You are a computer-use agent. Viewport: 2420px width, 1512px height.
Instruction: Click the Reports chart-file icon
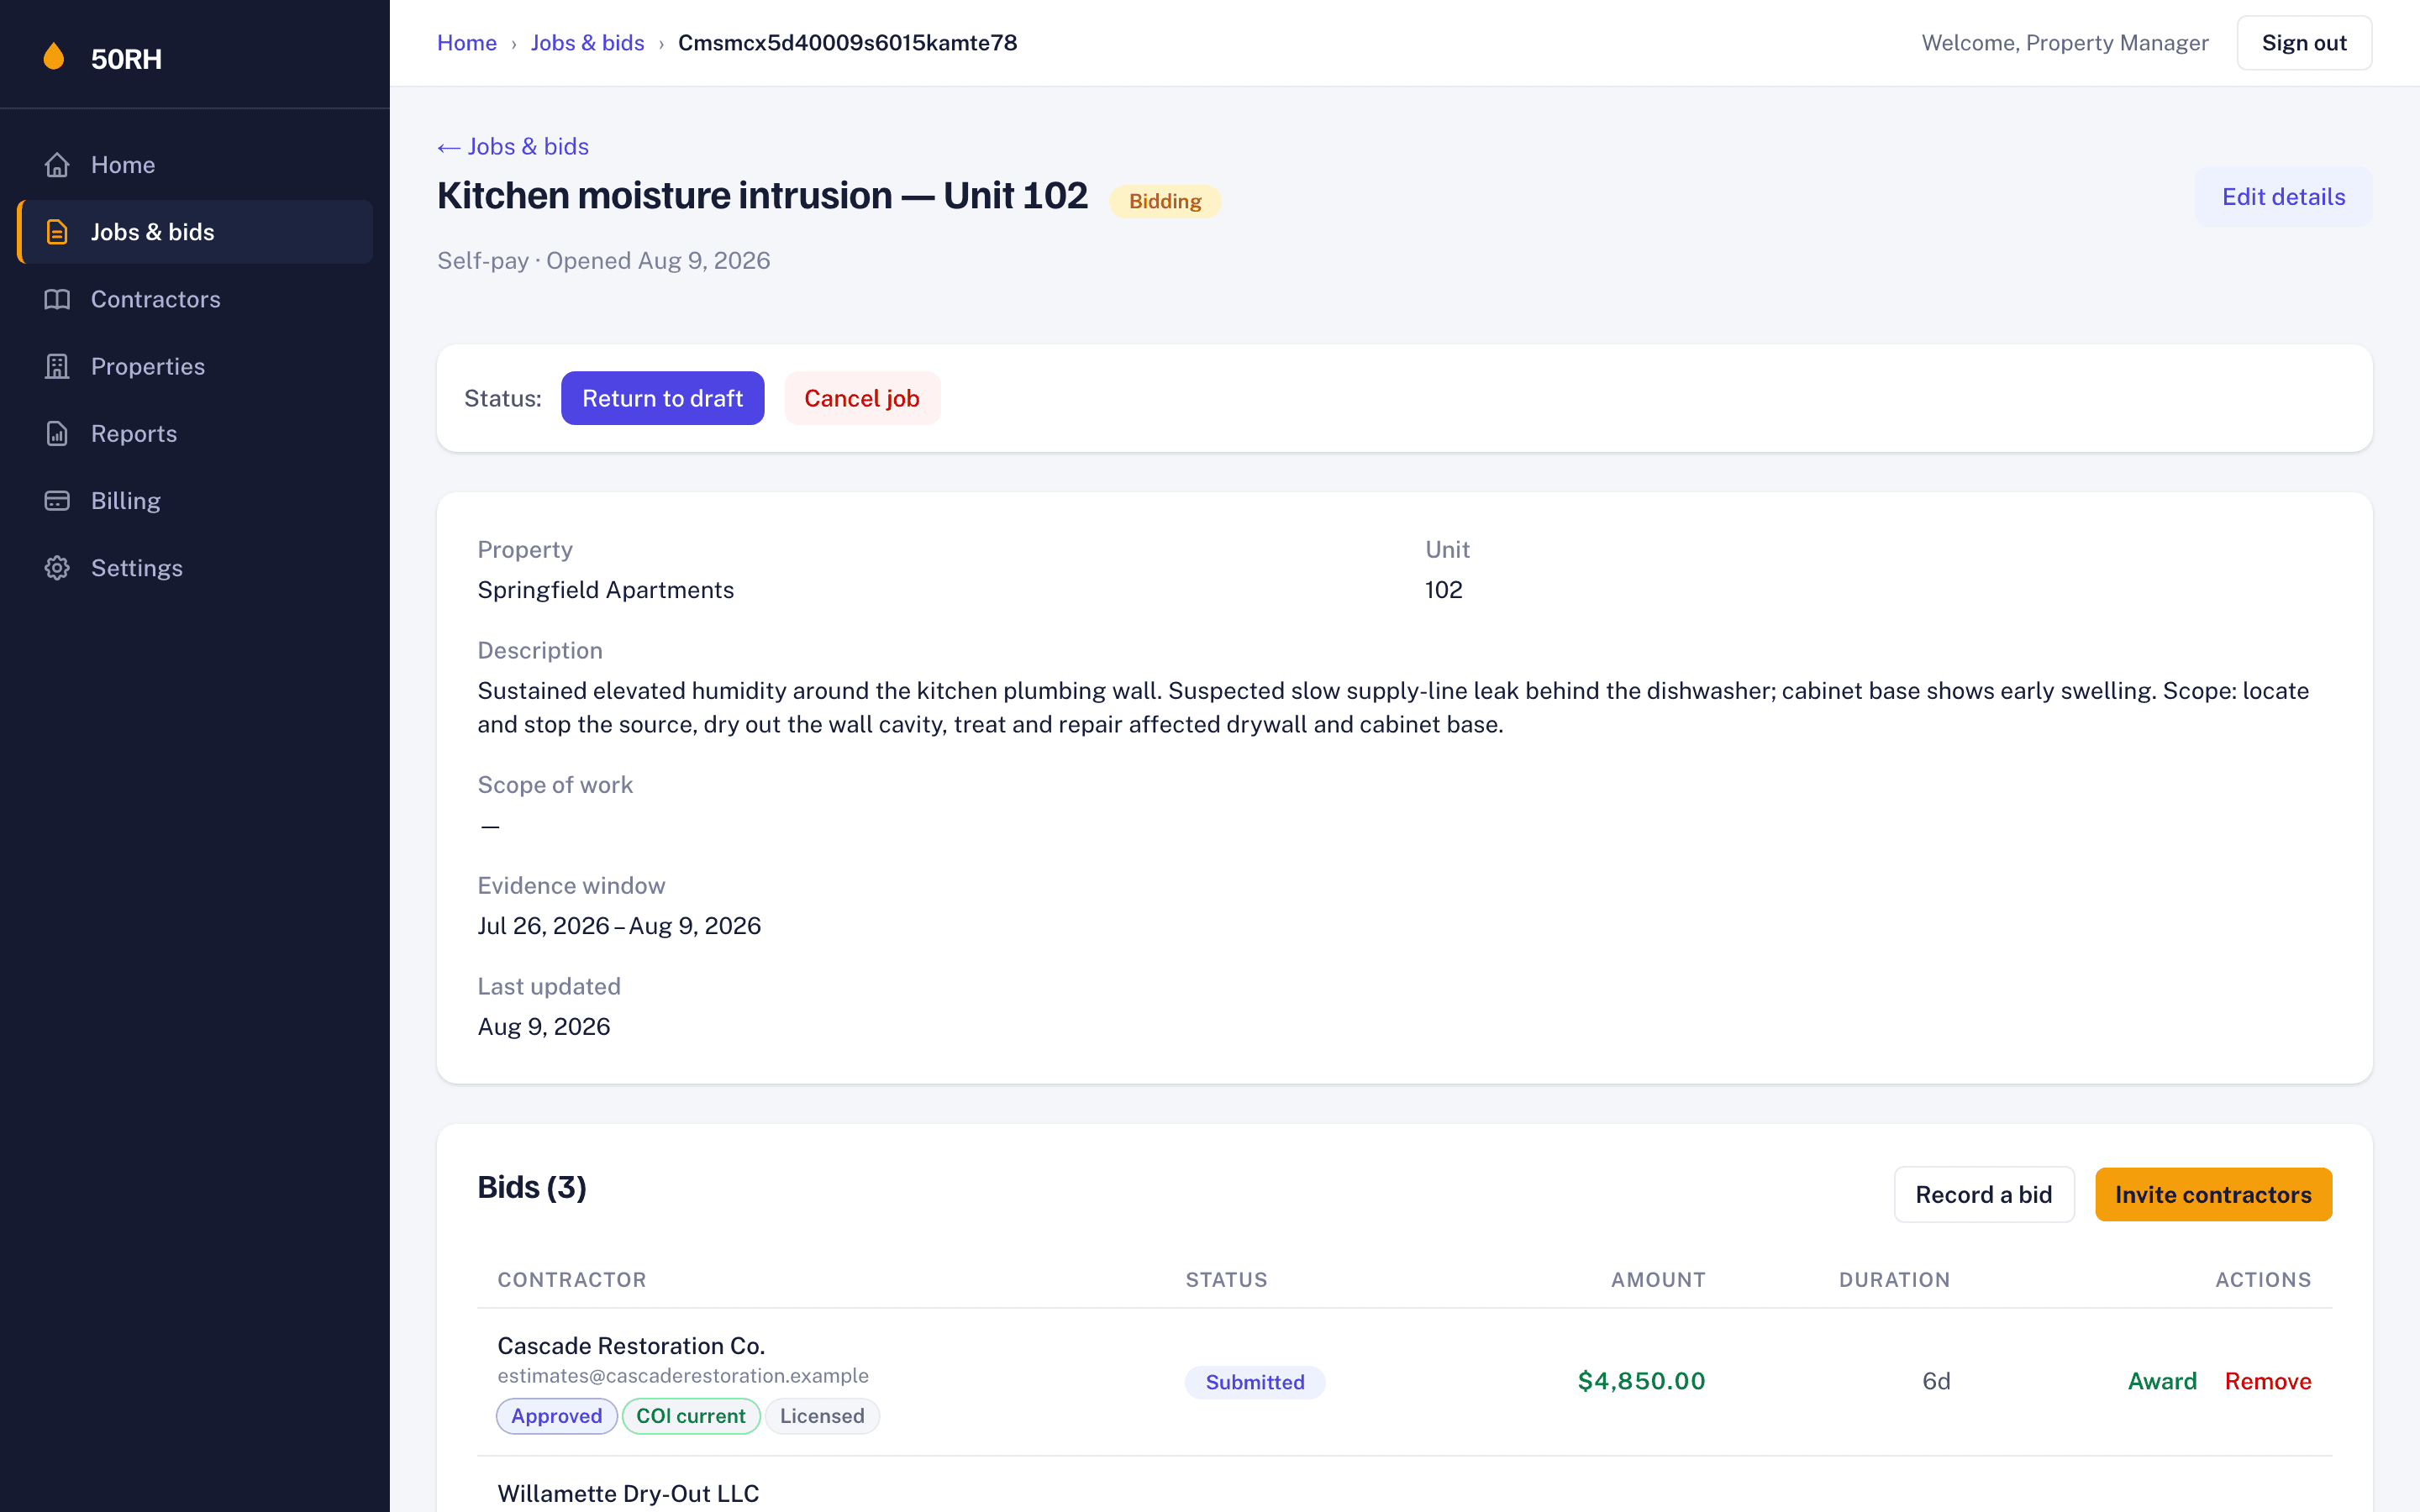(57, 433)
